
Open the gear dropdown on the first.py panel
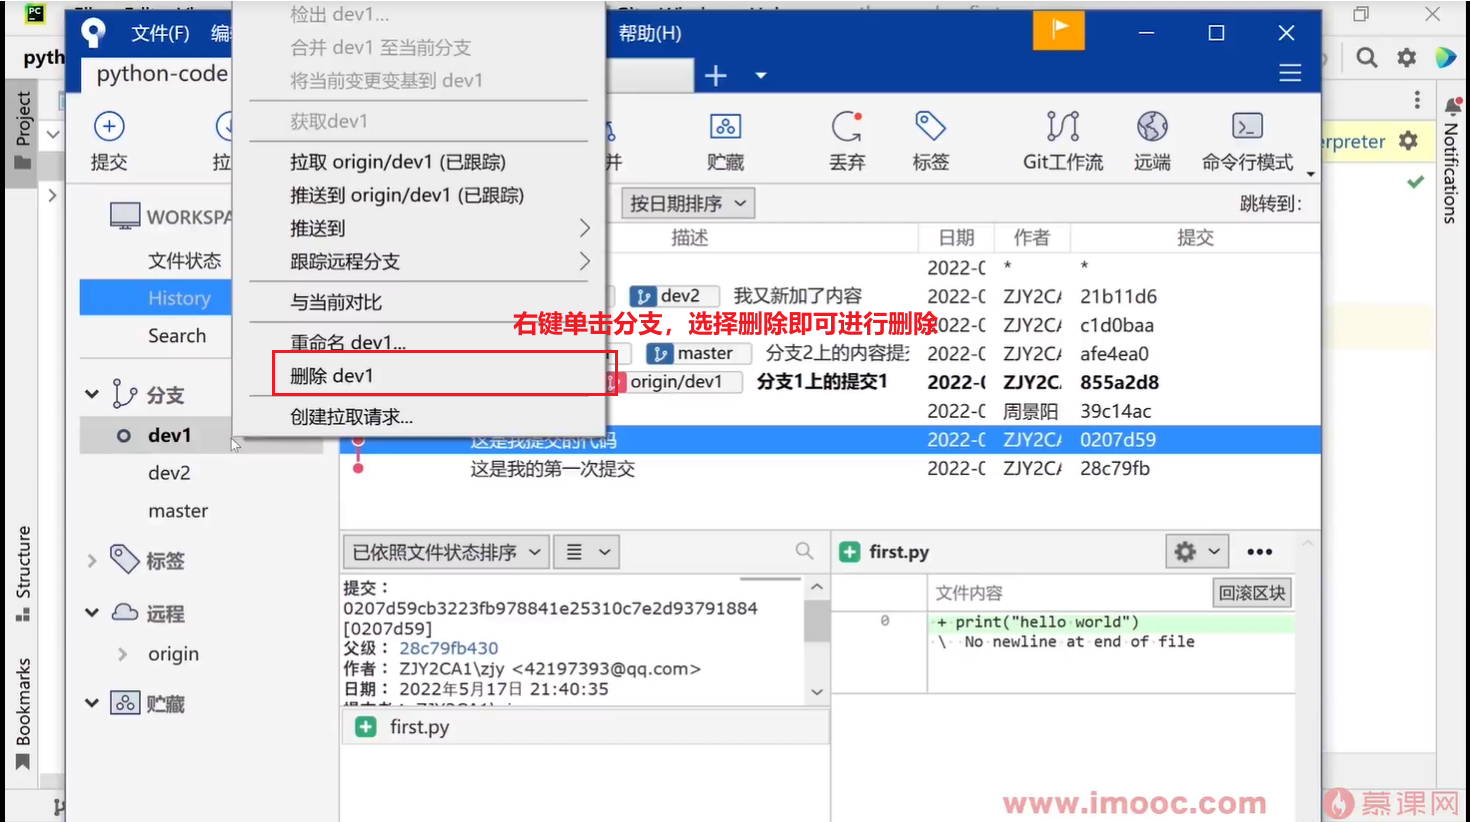1197,551
